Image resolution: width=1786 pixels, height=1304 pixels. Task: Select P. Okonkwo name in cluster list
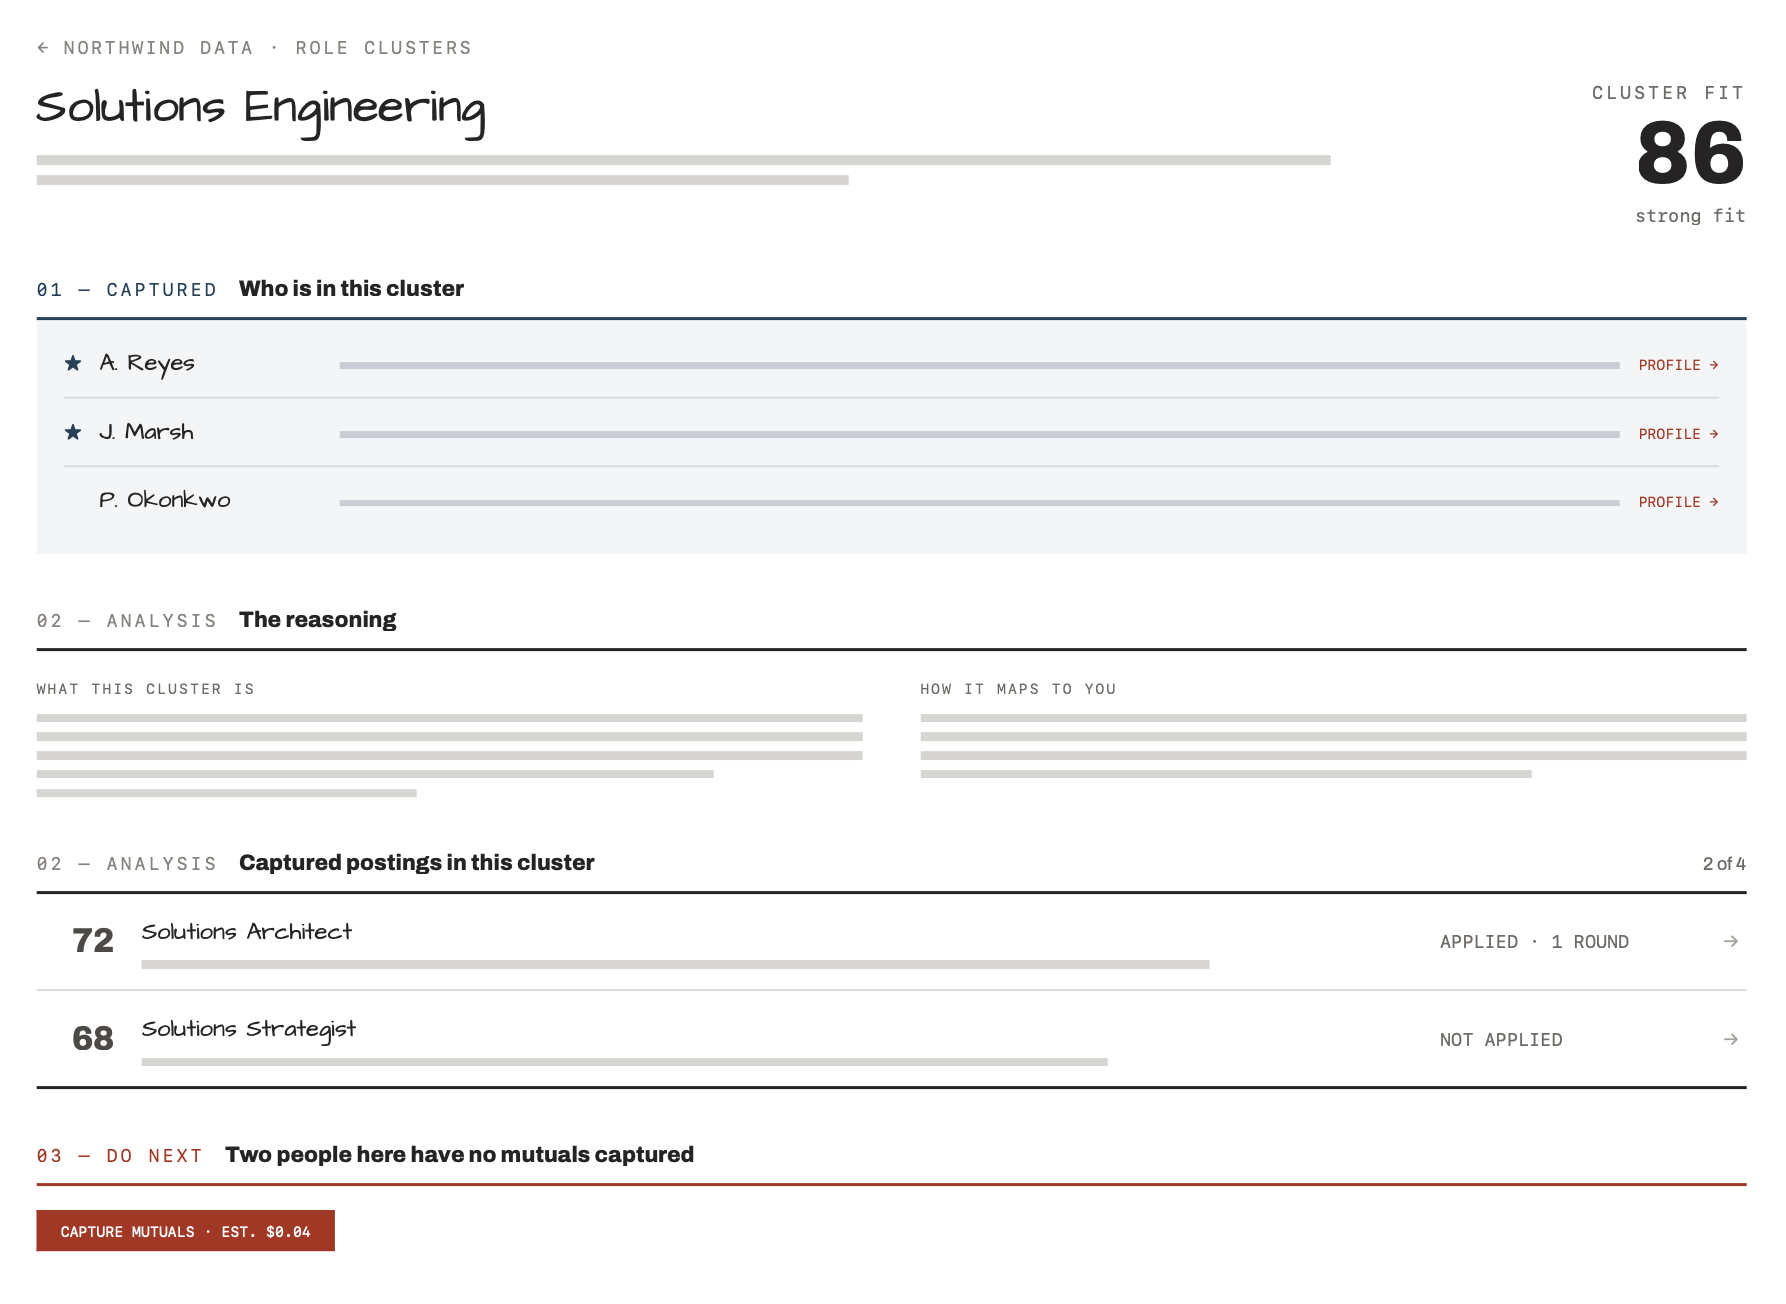(x=165, y=500)
